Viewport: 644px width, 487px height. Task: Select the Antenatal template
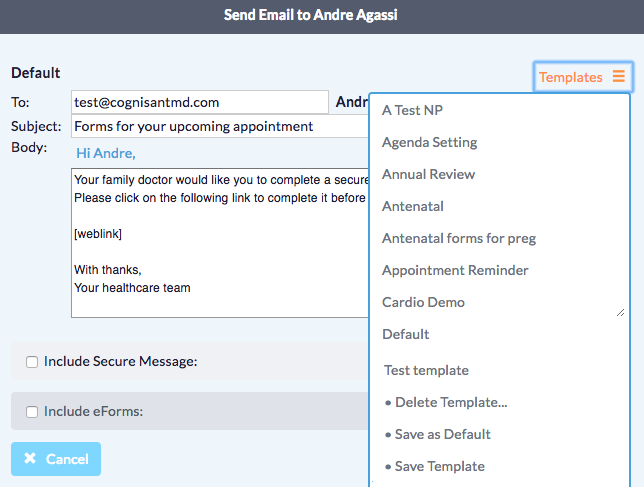(x=412, y=206)
